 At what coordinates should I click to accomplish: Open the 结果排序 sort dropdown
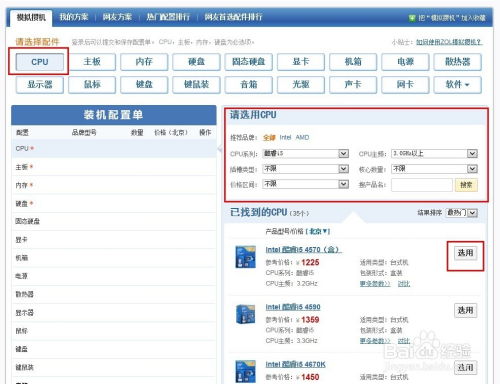[x=462, y=213]
